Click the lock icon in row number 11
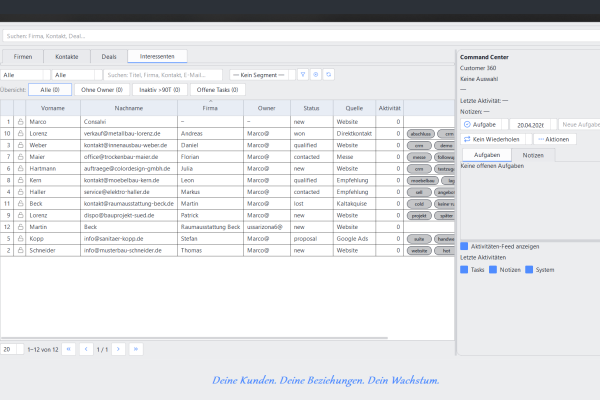600x400 pixels. (x=20, y=203)
